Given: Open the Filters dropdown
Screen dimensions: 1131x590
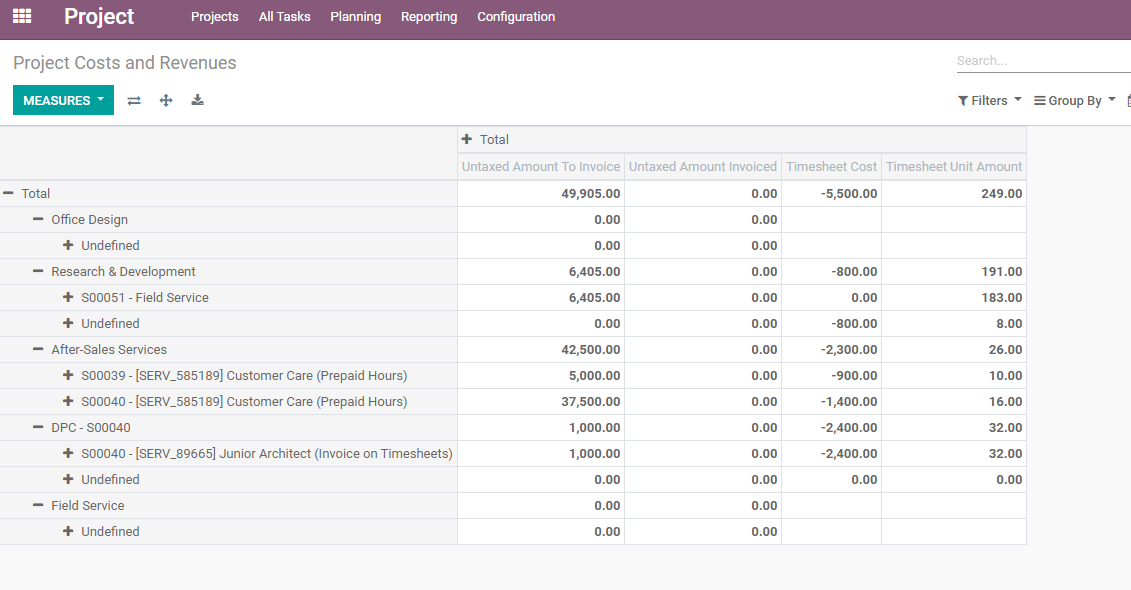Looking at the screenshot, I should pos(990,100).
